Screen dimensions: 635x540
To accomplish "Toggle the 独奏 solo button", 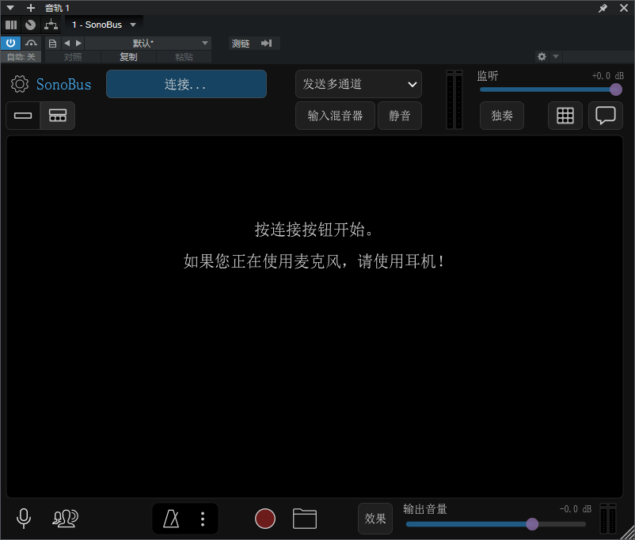I will click(x=502, y=115).
